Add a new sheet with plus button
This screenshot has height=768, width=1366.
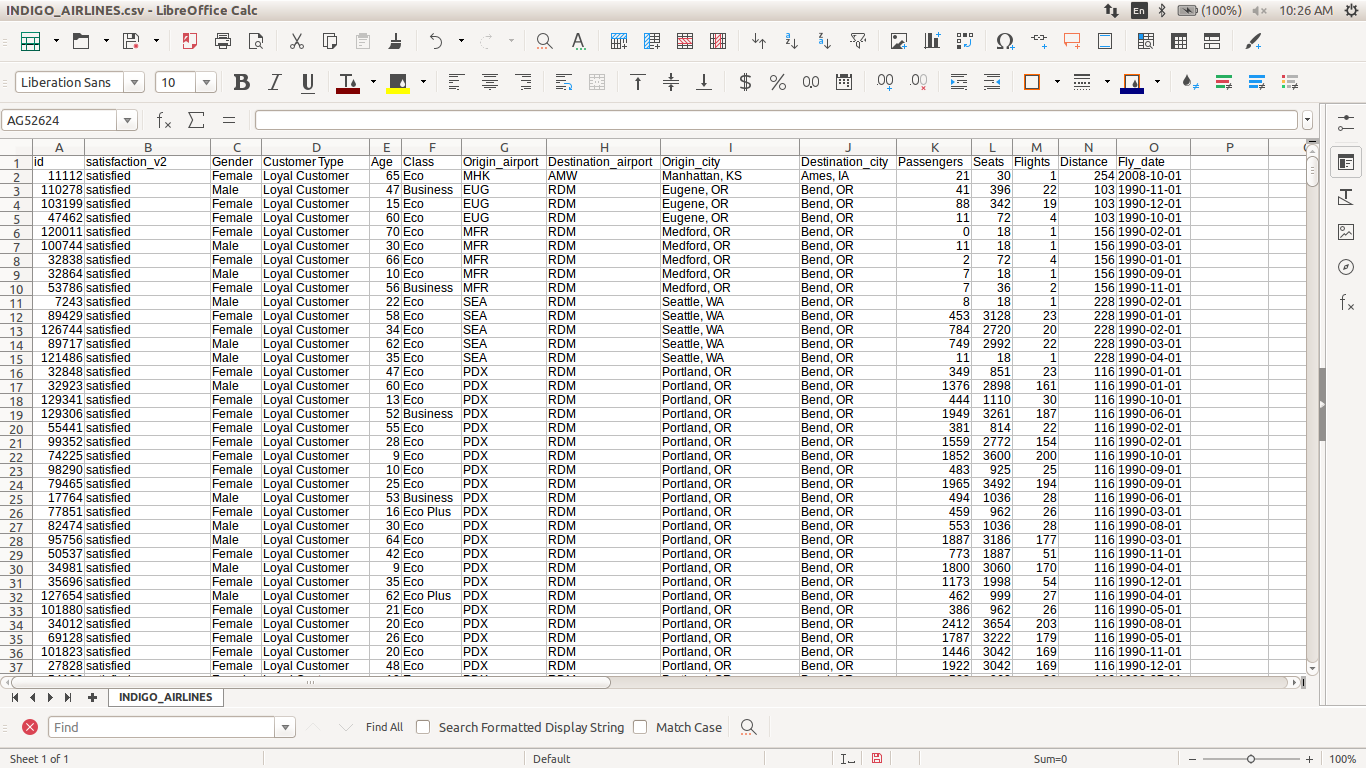tap(92, 697)
